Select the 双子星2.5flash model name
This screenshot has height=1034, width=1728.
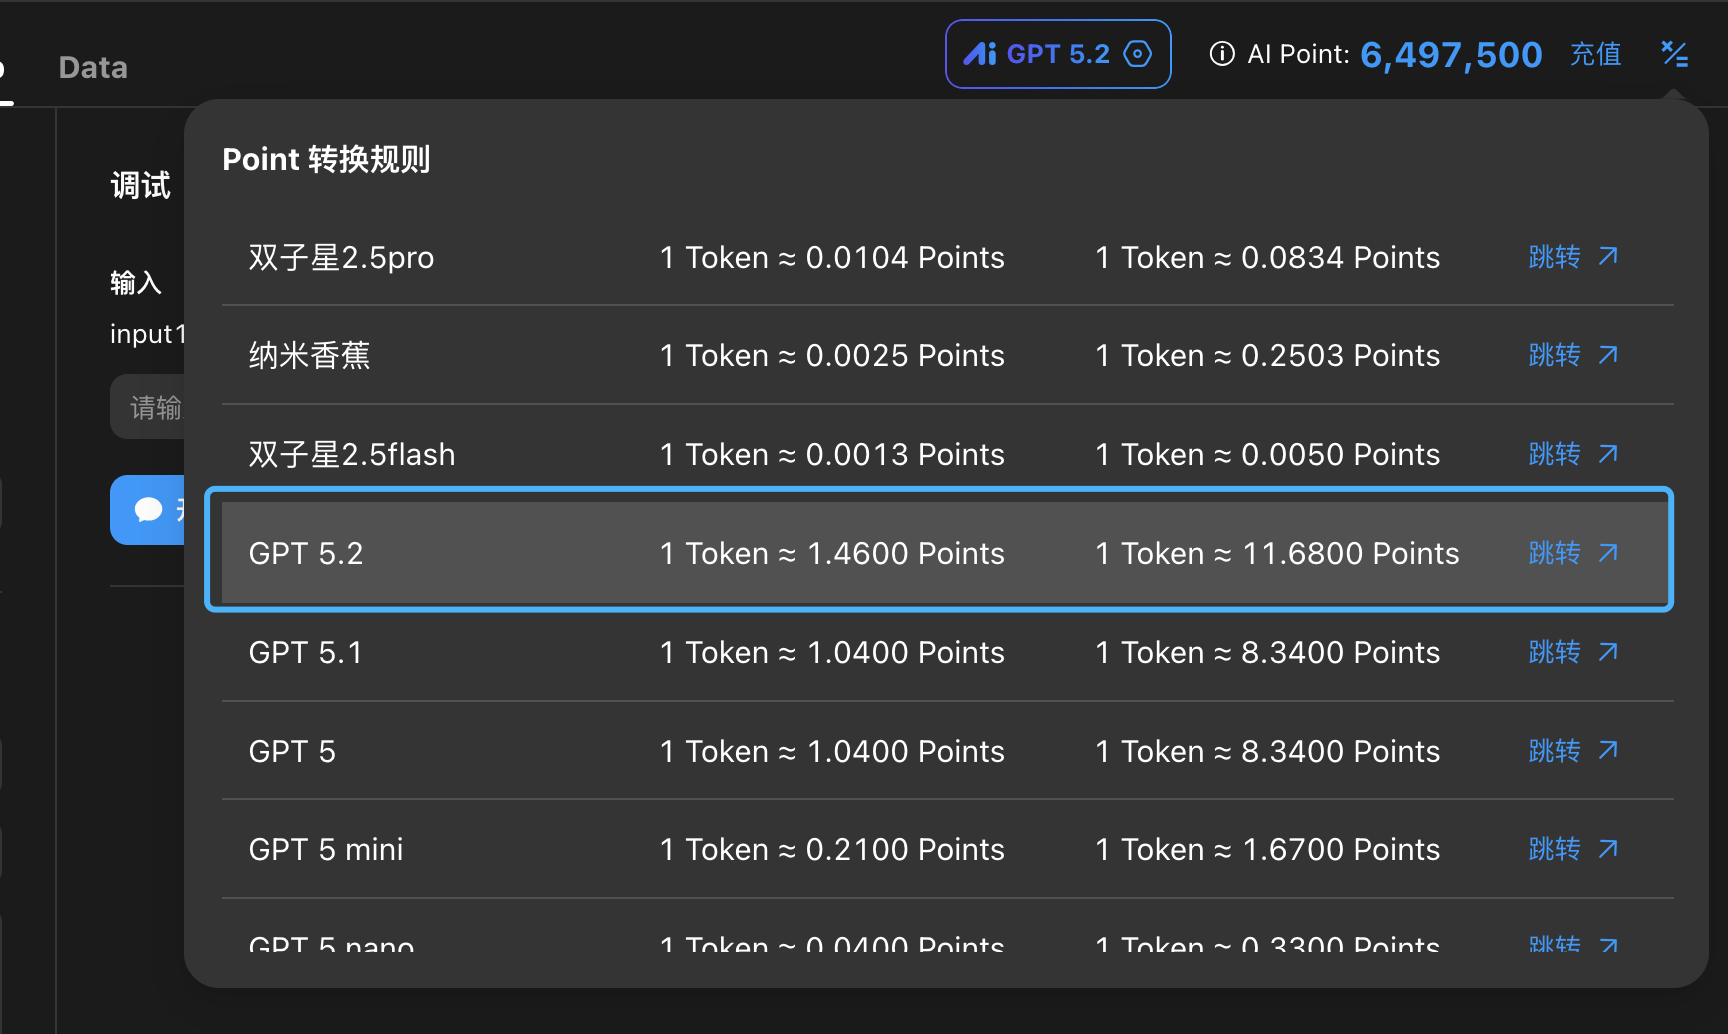(x=352, y=455)
